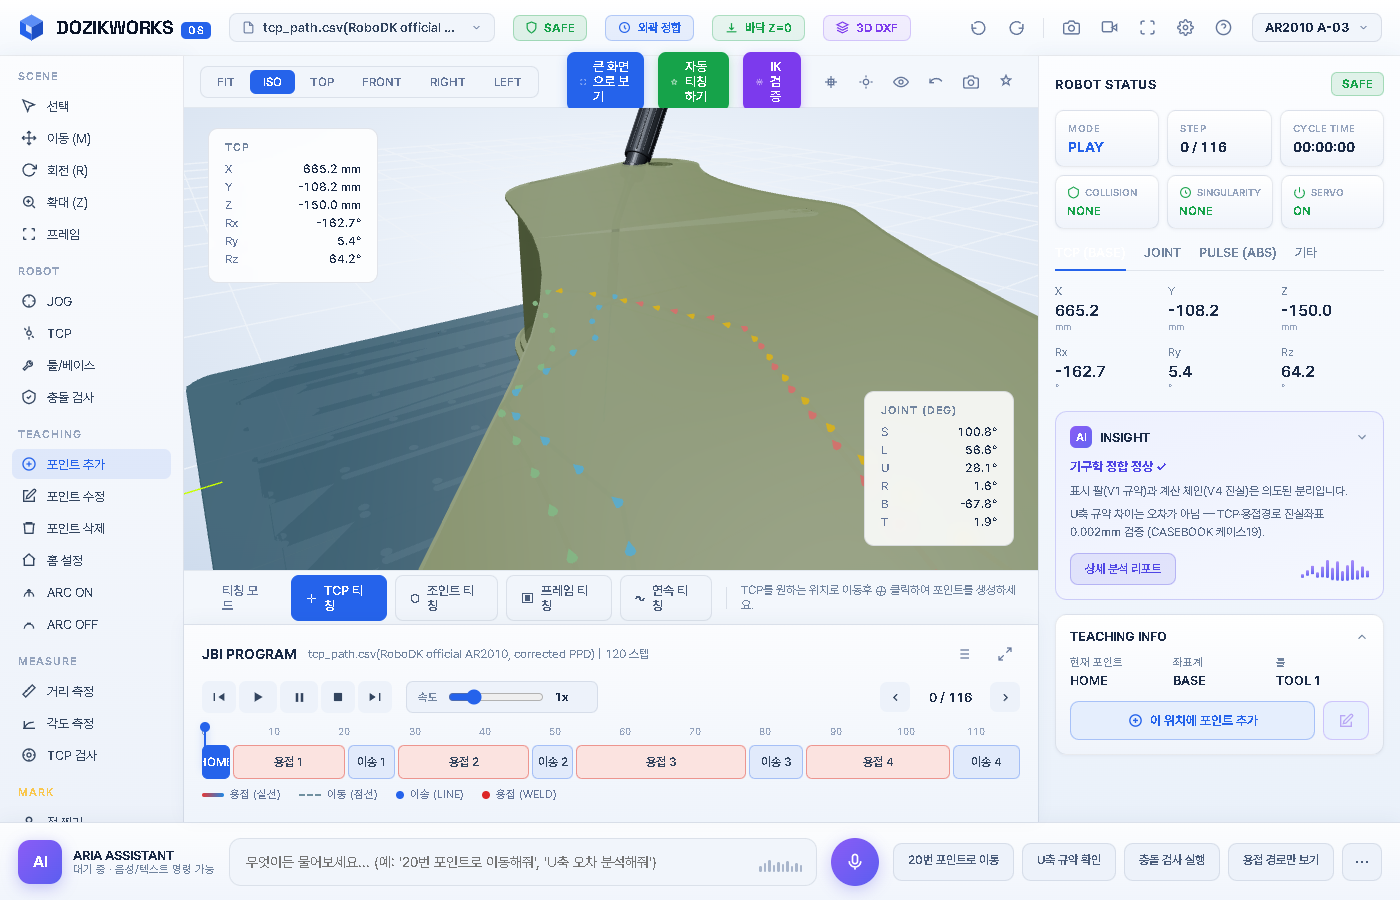Open 홈 설정 in sidebar
1400x900 pixels.
[x=91, y=560]
